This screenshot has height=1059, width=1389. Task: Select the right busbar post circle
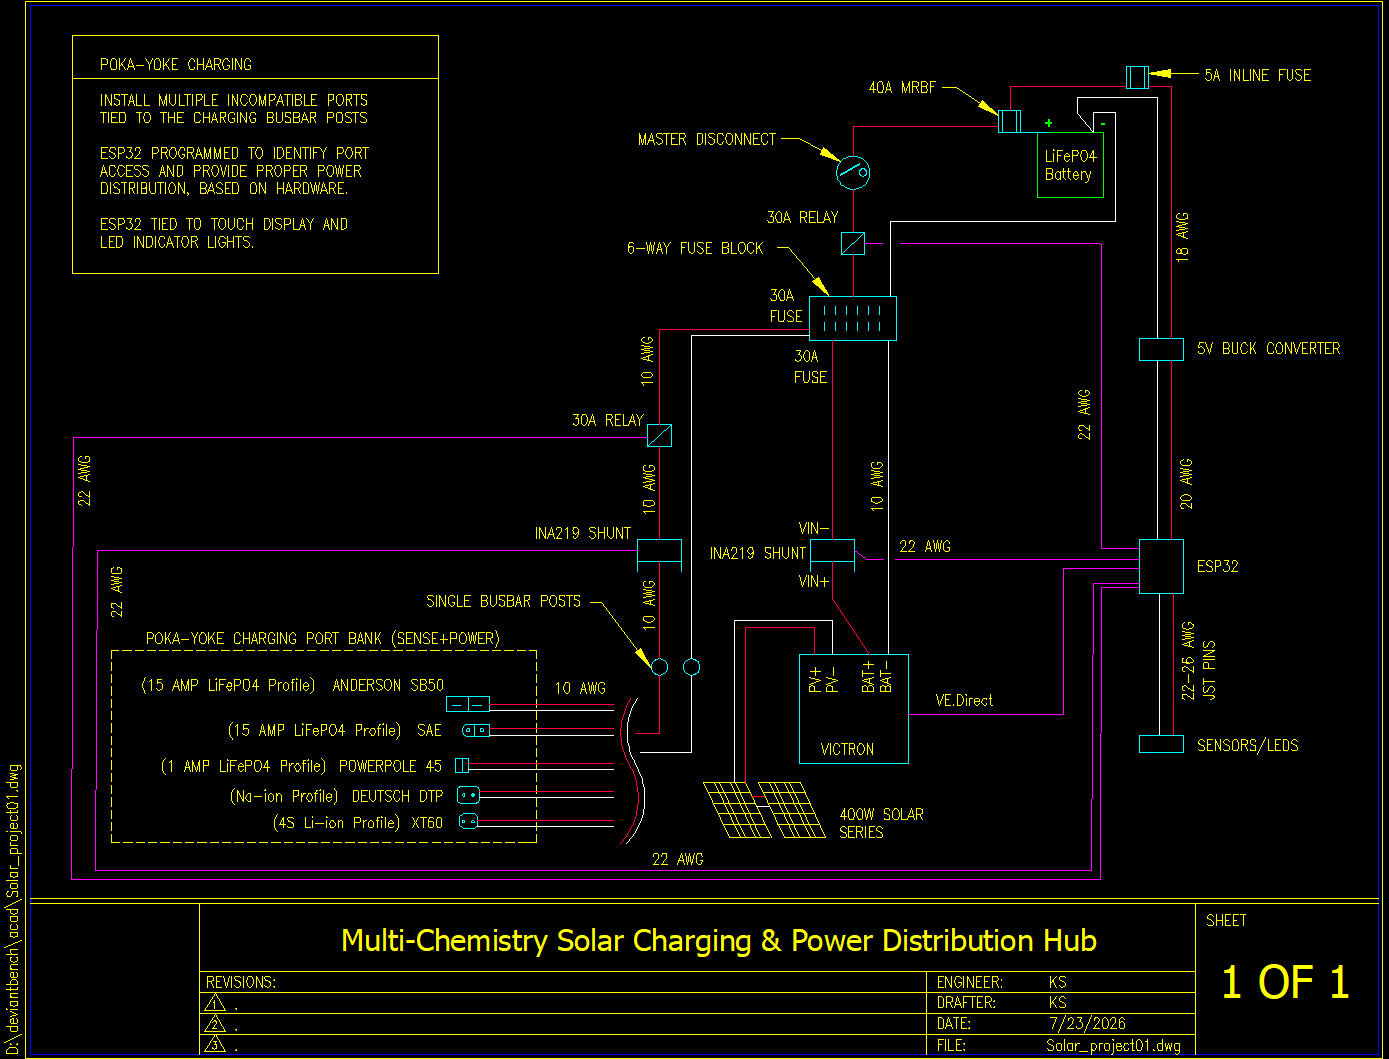pos(691,667)
